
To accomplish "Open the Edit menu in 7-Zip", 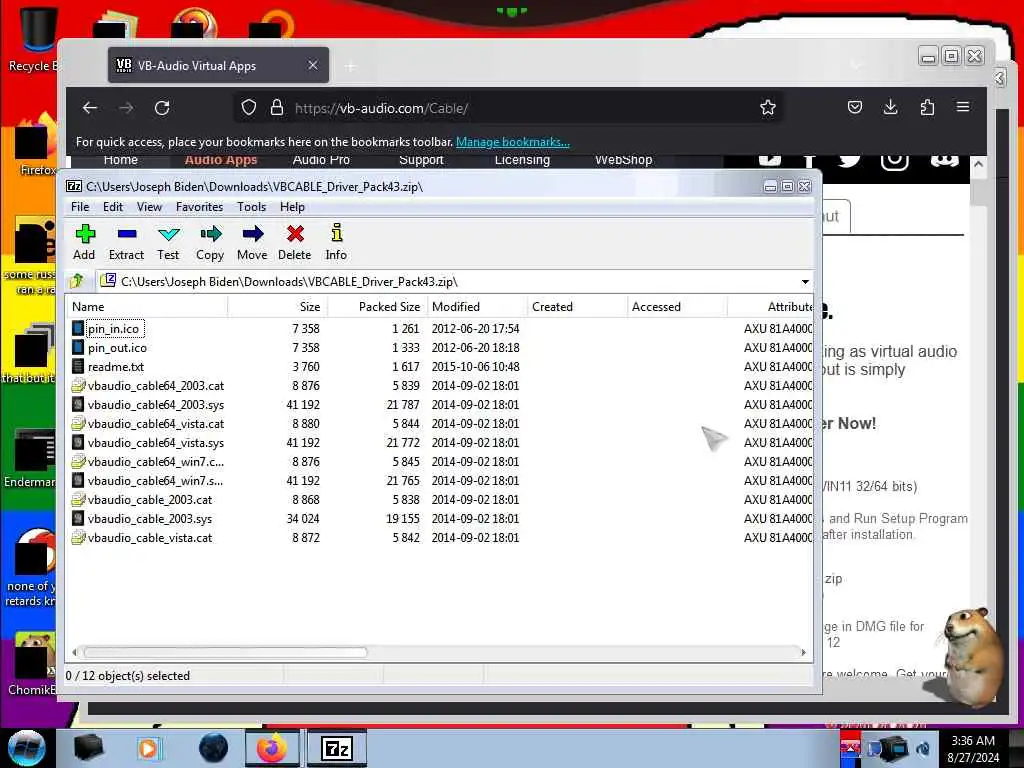I will click(x=113, y=207).
